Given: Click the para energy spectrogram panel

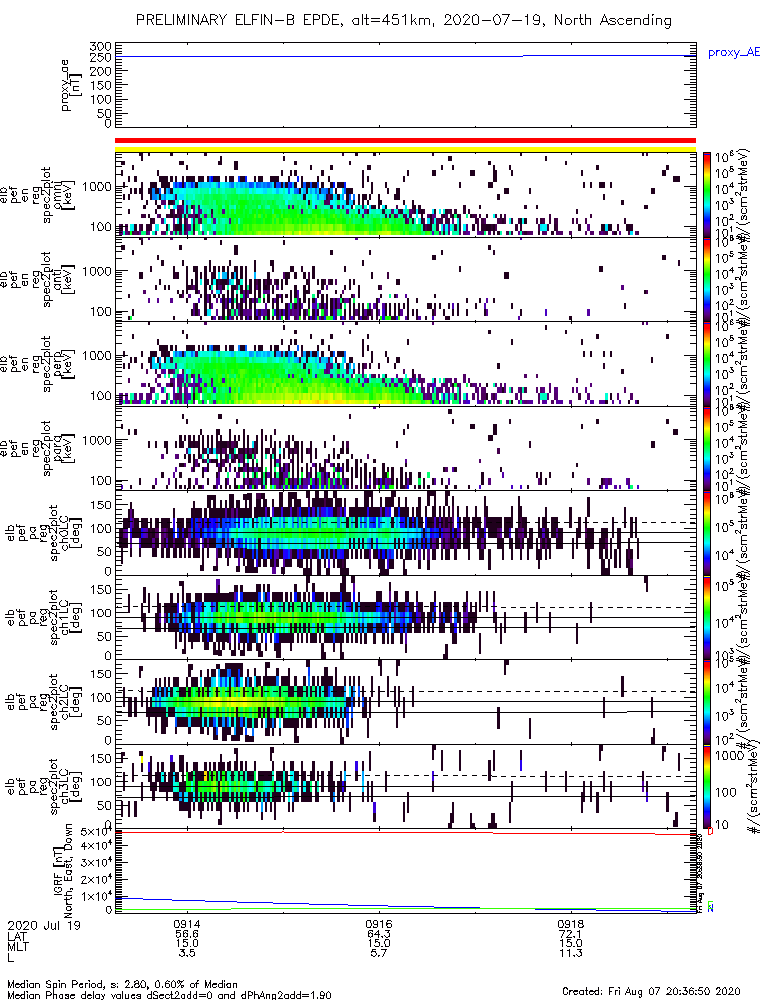Looking at the screenshot, I should click(x=406, y=448).
